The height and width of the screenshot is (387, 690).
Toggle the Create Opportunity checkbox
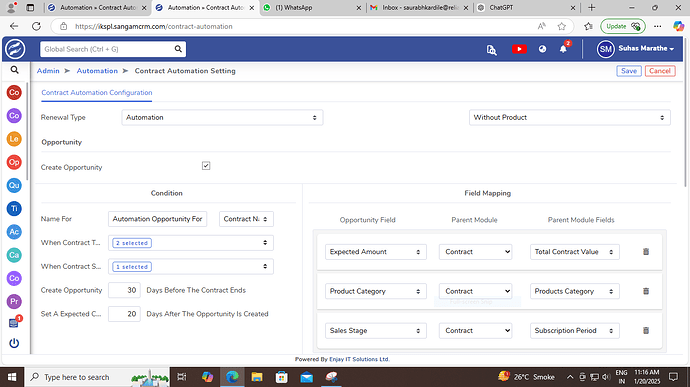click(x=206, y=166)
